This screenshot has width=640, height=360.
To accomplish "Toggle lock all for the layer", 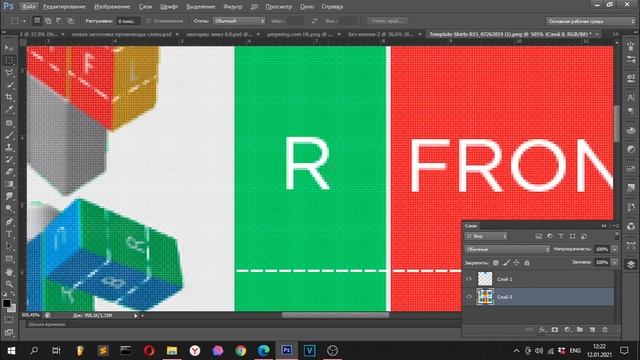I will (527, 263).
